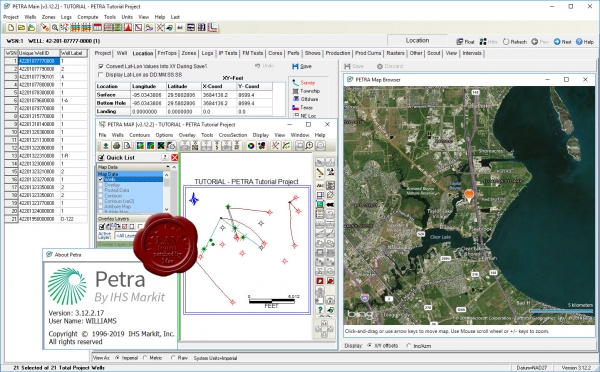Select the Metric view radio button
Viewport: 600px width, 372px height.
[x=145, y=358]
